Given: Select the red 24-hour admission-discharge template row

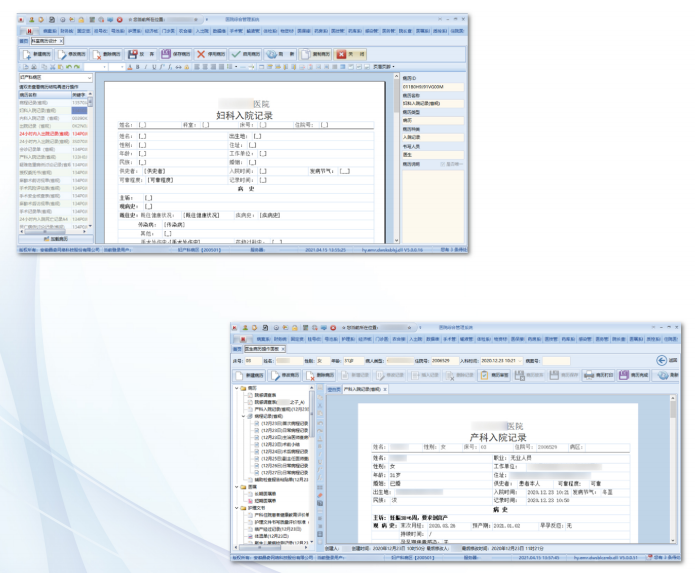Looking at the screenshot, I should coord(53,133).
